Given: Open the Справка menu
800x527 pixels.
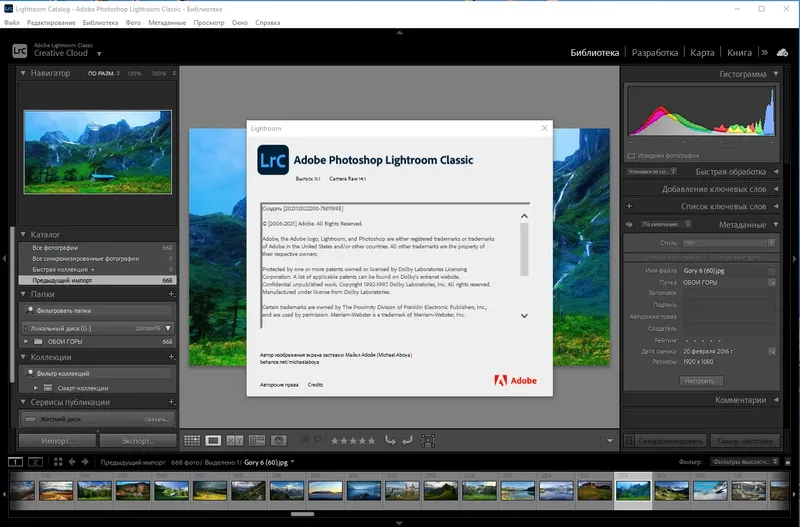Looking at the screenshot, I should (x=267, y=22).
